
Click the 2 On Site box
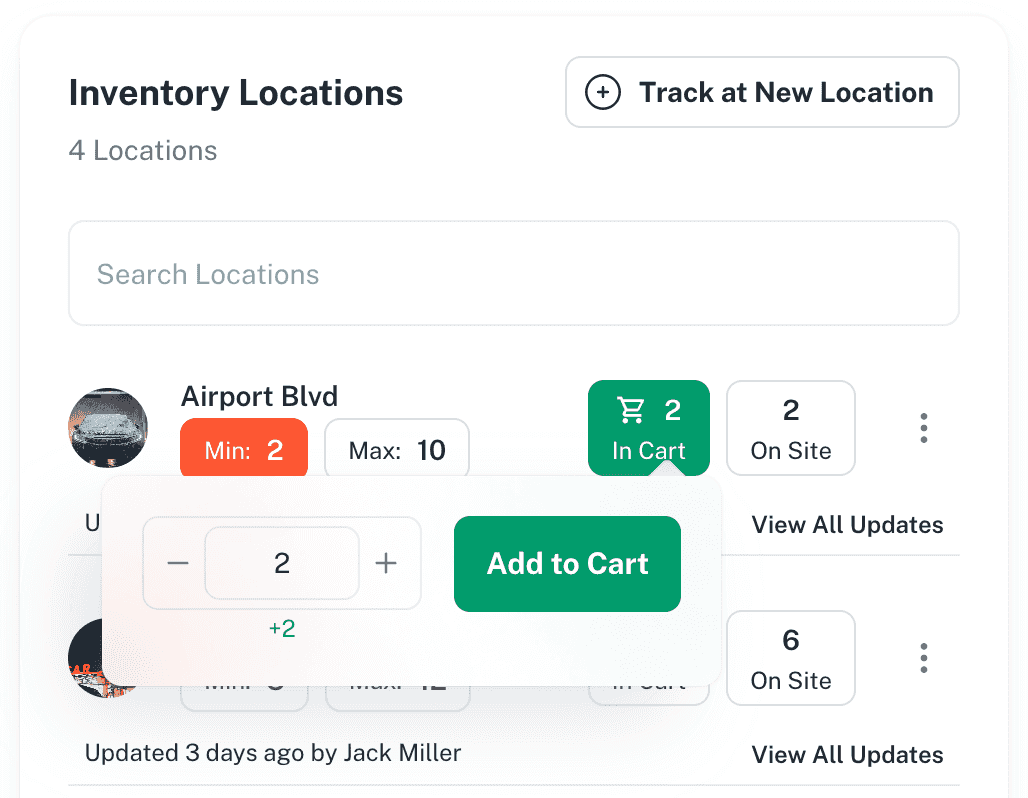[790, 428]
